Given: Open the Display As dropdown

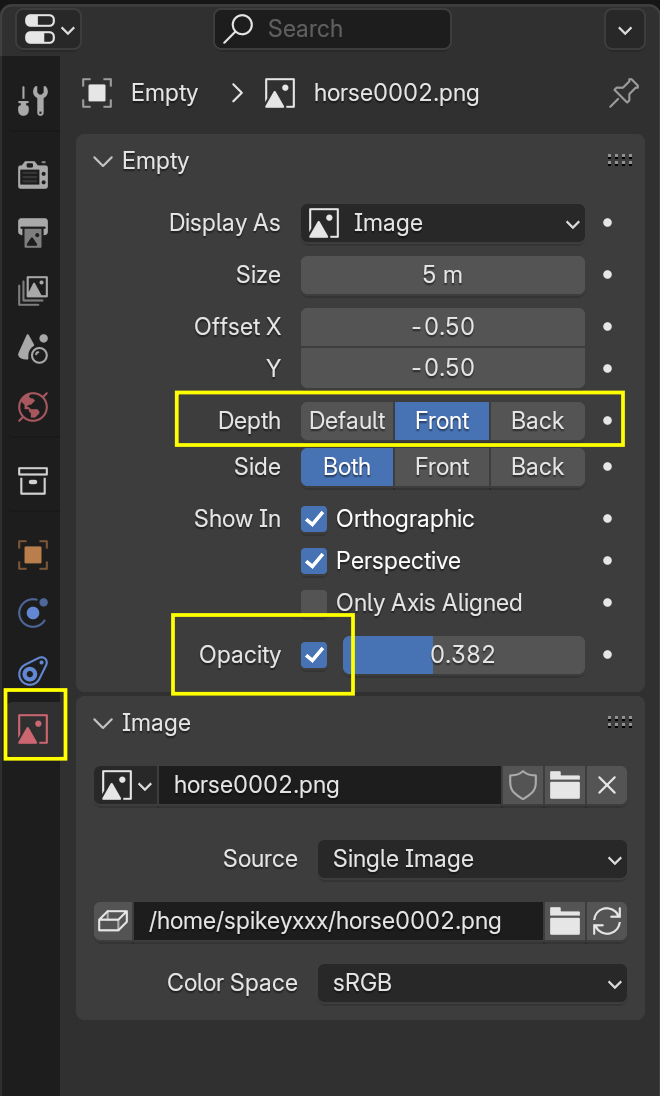Looking at the screenshot, I should [x=443, y=223].
